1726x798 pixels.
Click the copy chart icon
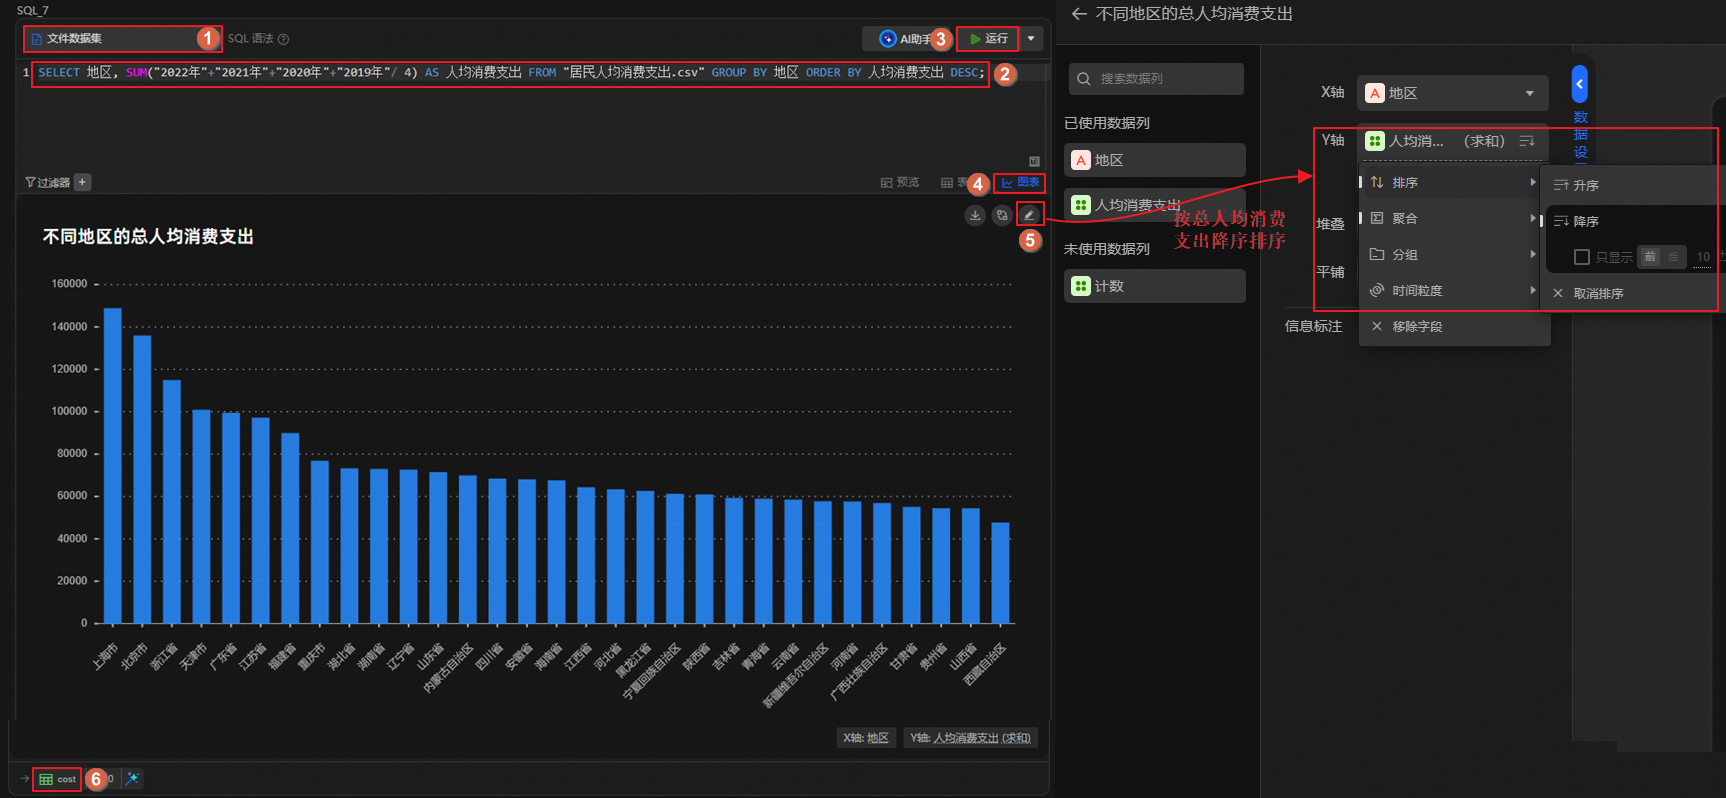tap(1002, 215)
